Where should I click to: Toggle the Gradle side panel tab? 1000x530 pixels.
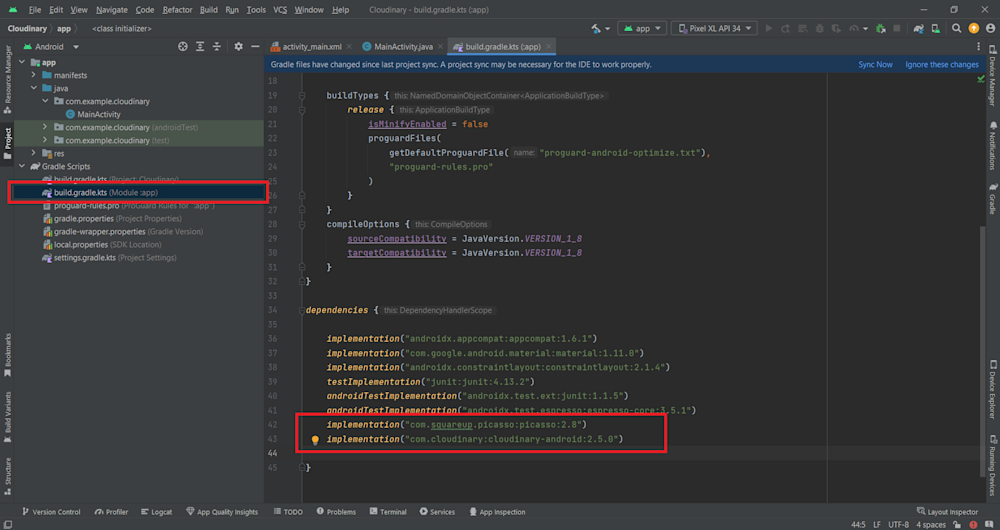pyautogui.click(x=993, y=198)
